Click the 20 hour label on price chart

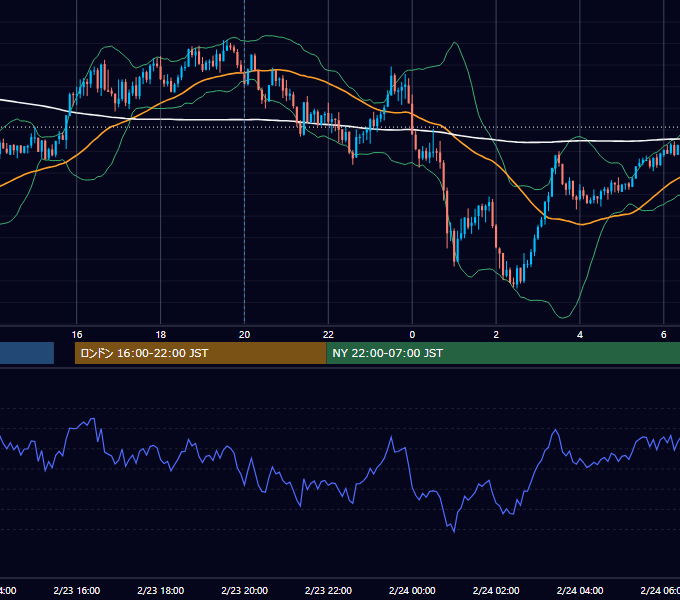[245, 335]
